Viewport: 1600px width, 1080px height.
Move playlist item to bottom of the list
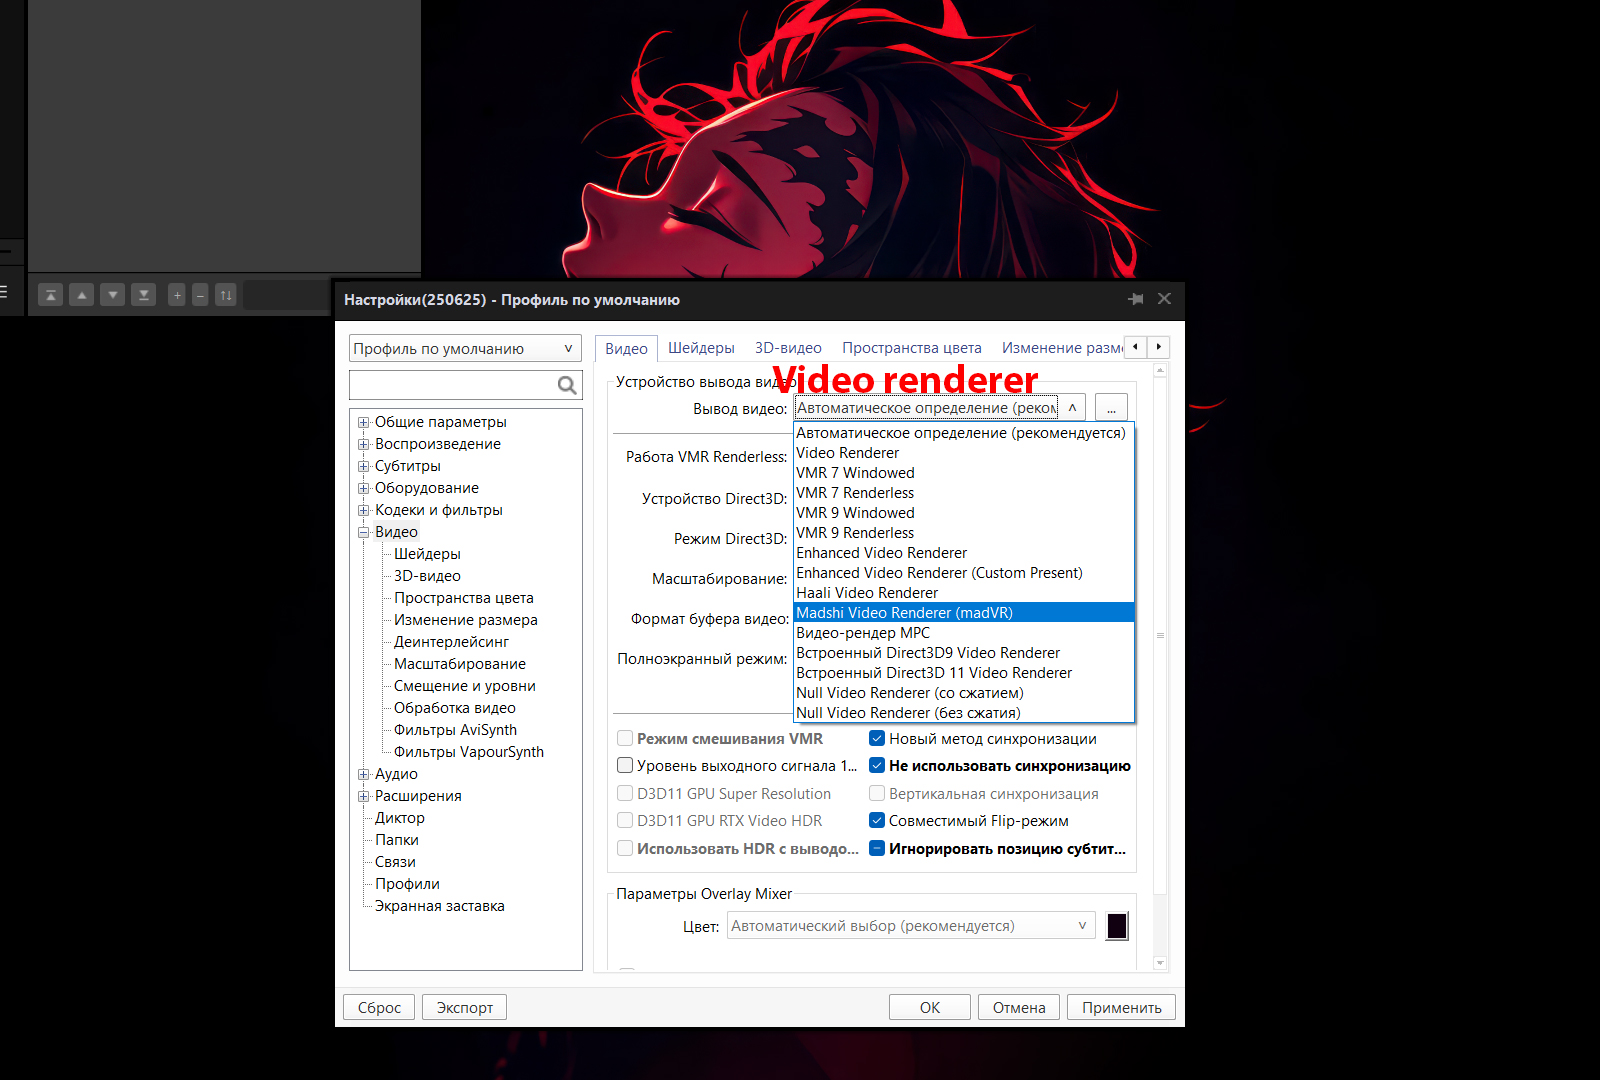[144, 295]
